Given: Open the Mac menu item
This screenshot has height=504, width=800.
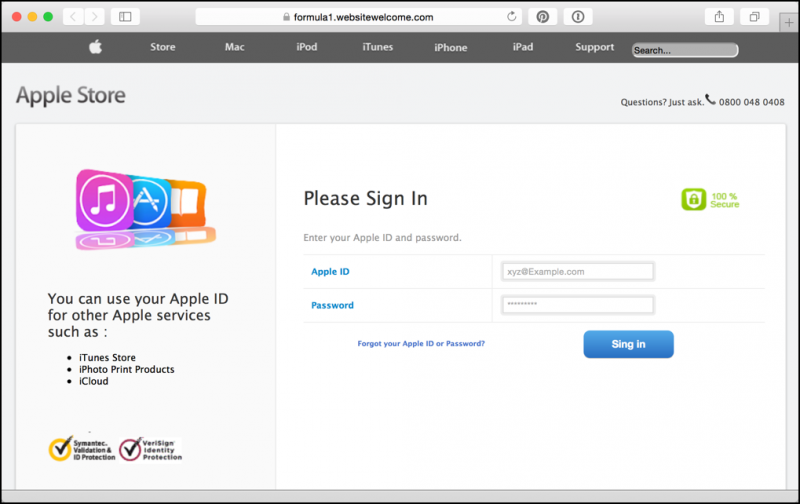Looking at the screenshot, I should point(235,47).
